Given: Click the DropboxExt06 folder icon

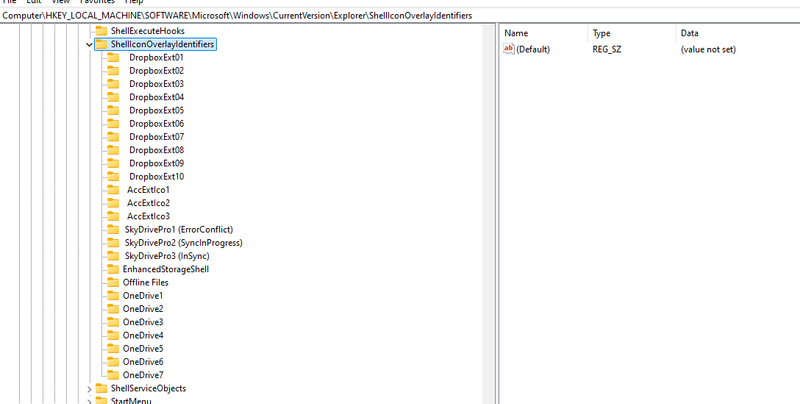Looking at the screenshot, I should pyautogui.click(x=113, y=123).
